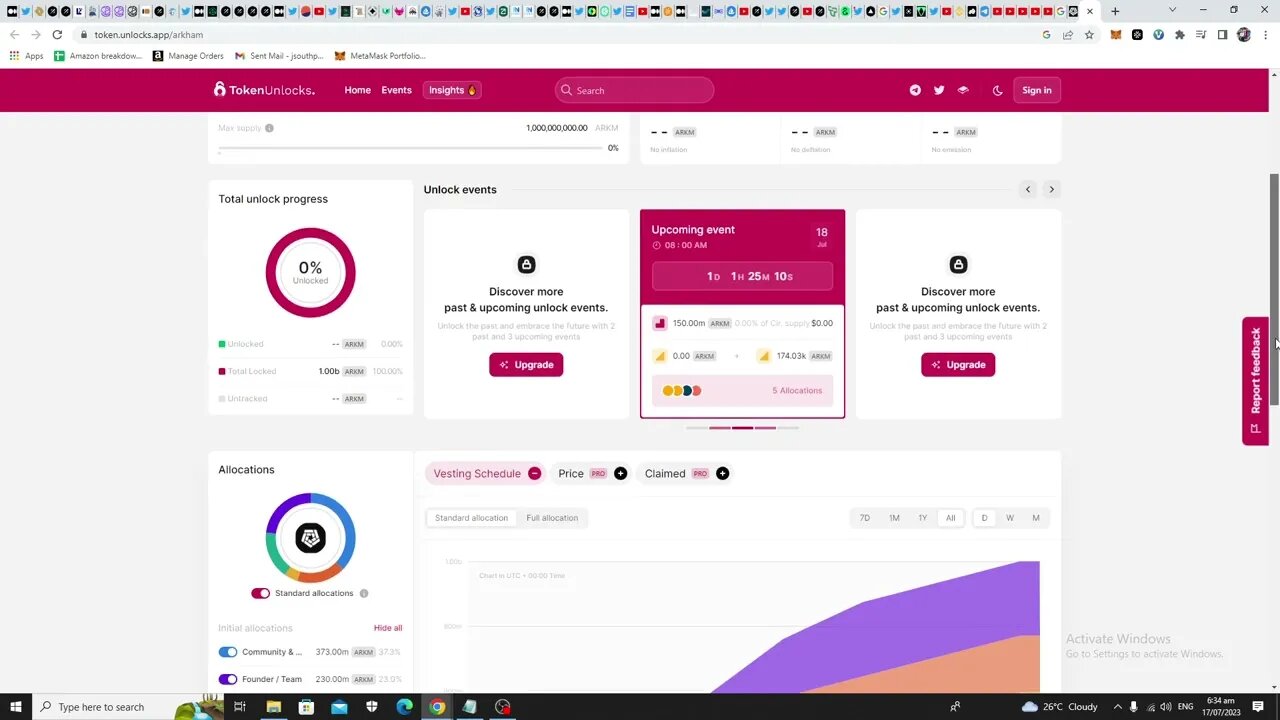1280x720 pixels.
Task: Reload the page in Chrome
Action: pyautogui.click(x=57, y=34)
